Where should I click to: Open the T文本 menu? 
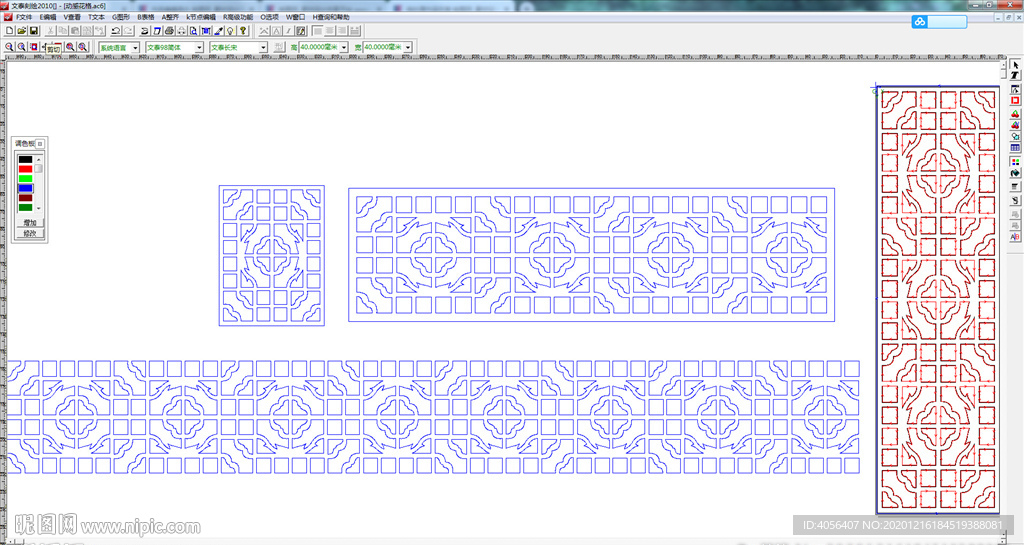(x=96, y=17)
